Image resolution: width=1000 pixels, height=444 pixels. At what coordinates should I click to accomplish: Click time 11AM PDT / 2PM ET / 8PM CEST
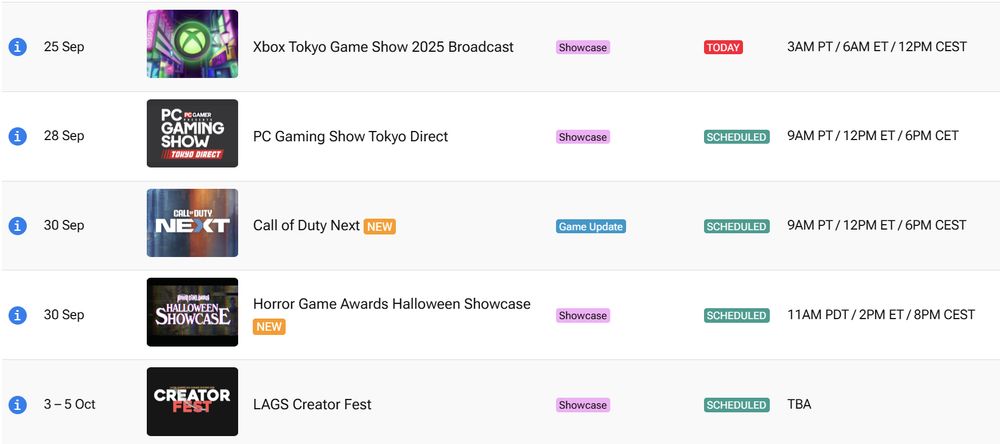click(x=881, y=314)
